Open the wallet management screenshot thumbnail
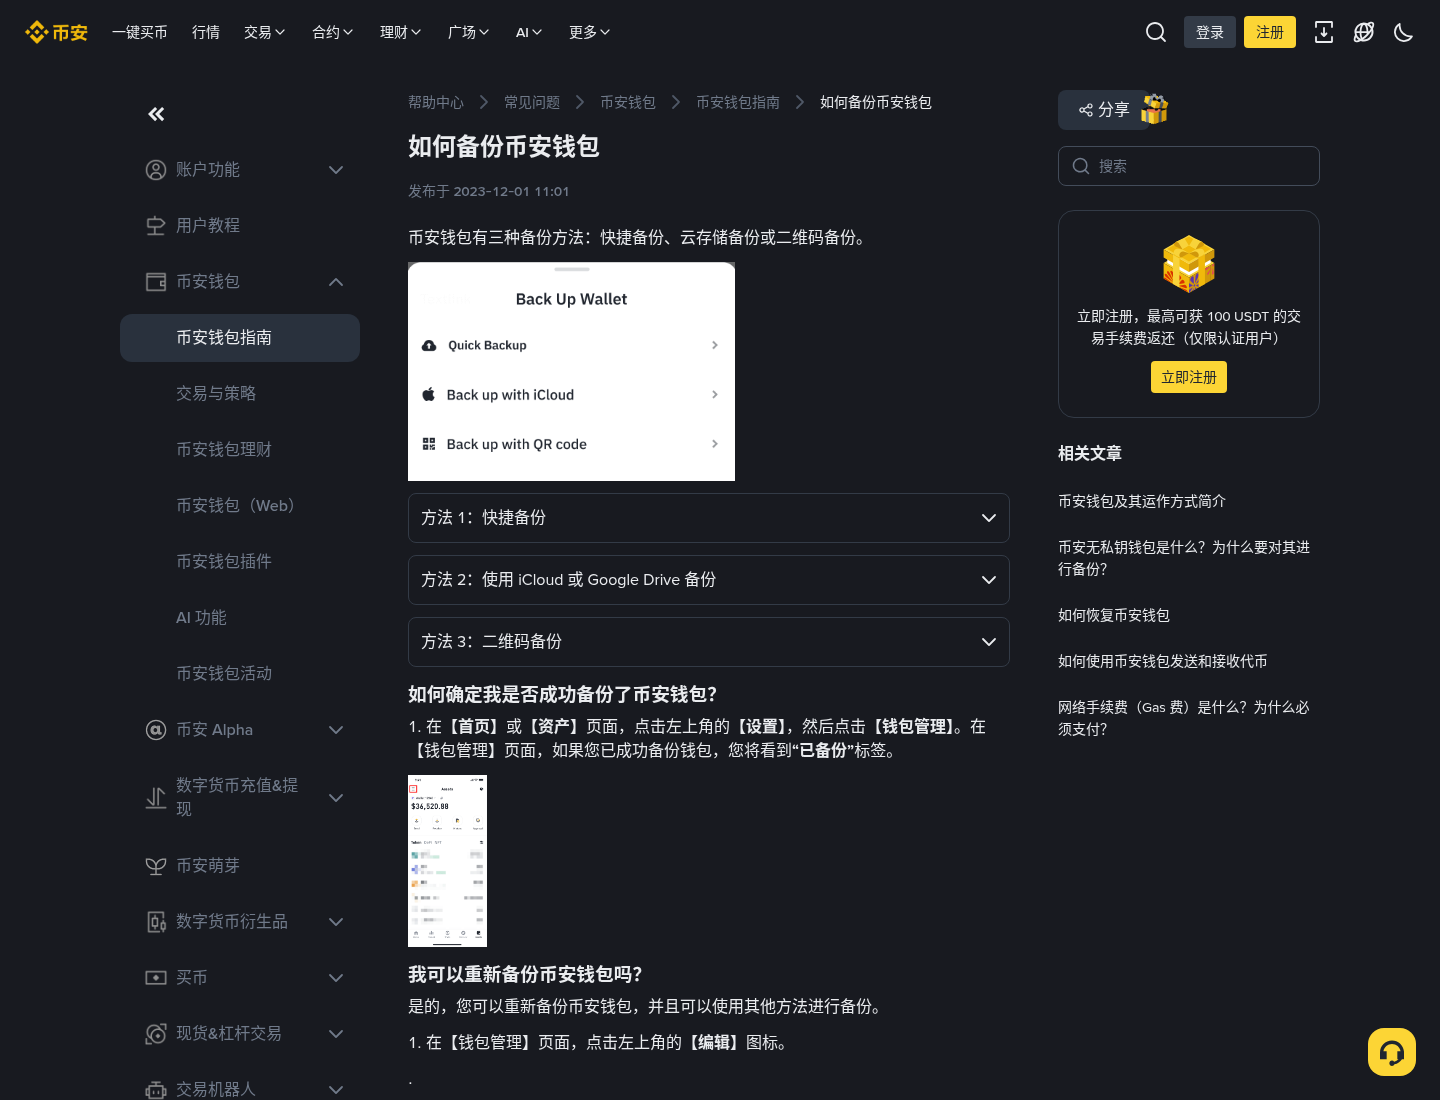The height and width of the screenshot is (1100, 1440). [x=447, y=861]
